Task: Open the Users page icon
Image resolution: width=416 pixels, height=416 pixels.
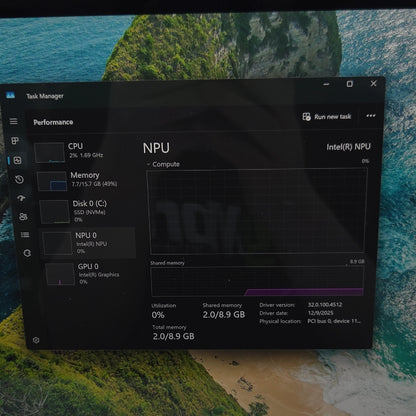Action: tap(23, 217)
